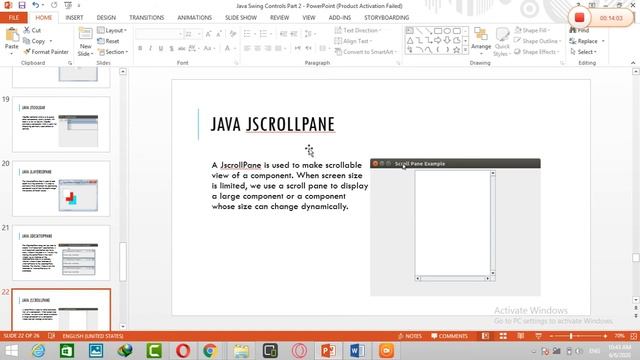
Task: Click the Undo arrow icon
Action: (x=36, y=5)
